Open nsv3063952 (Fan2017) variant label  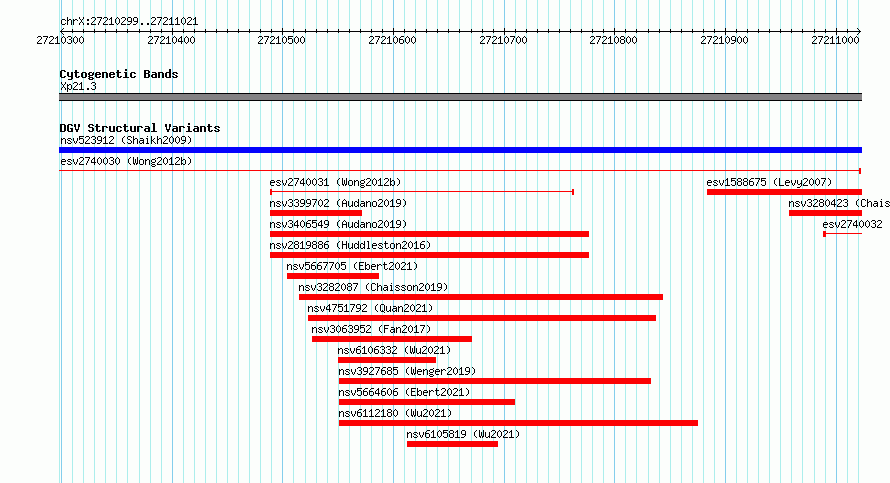[371, 329]
